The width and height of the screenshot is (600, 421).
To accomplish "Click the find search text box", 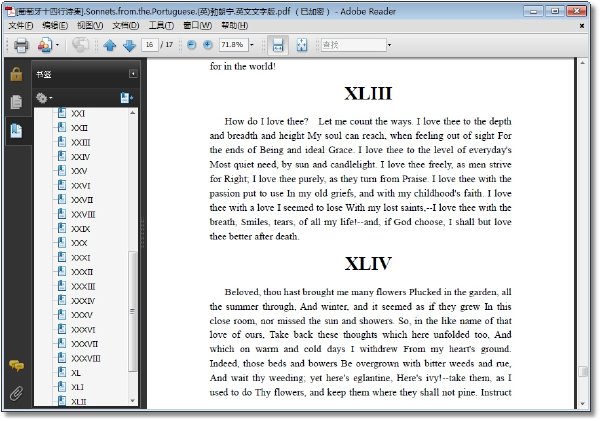I will [353, 45].
